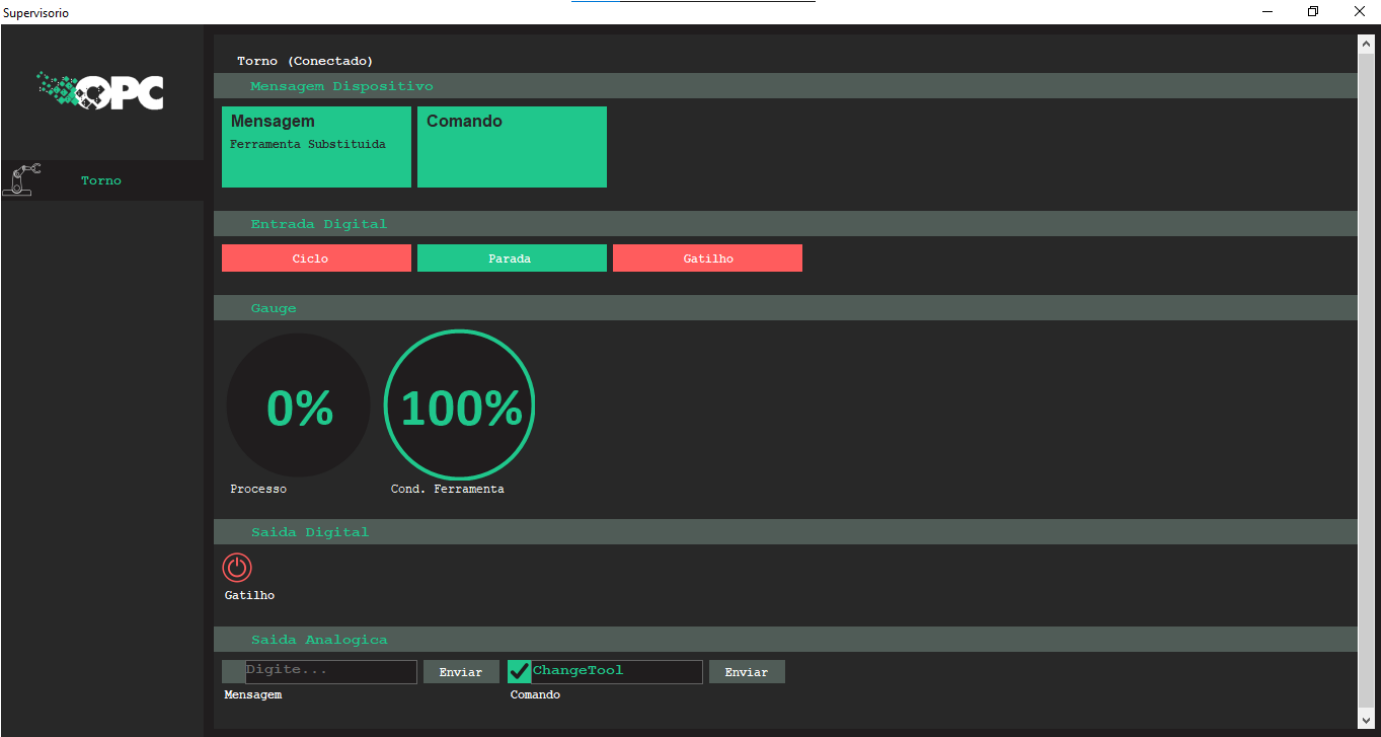Click the Processo 0% gauge
Screen dimensions: 1381x737
[299, 405]
